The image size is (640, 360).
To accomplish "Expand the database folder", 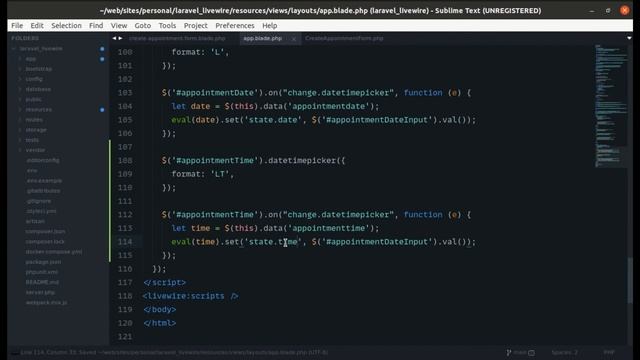I will click(x=20, y=89).
